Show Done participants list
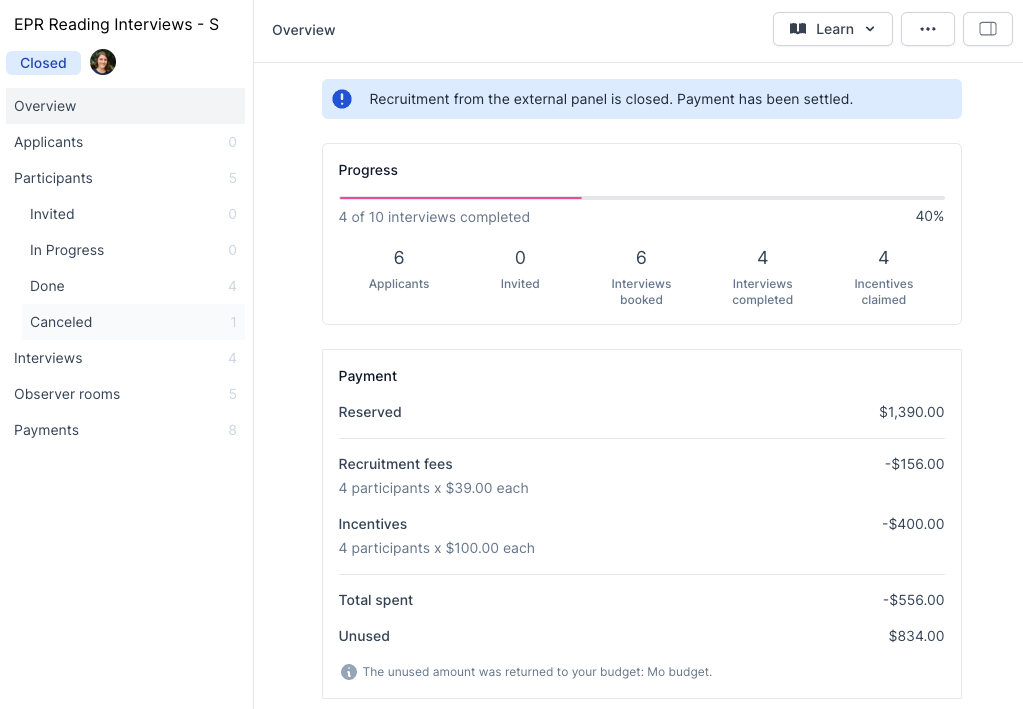The width and height of the screenshot is (1023, 709). [x=47, y=286]
